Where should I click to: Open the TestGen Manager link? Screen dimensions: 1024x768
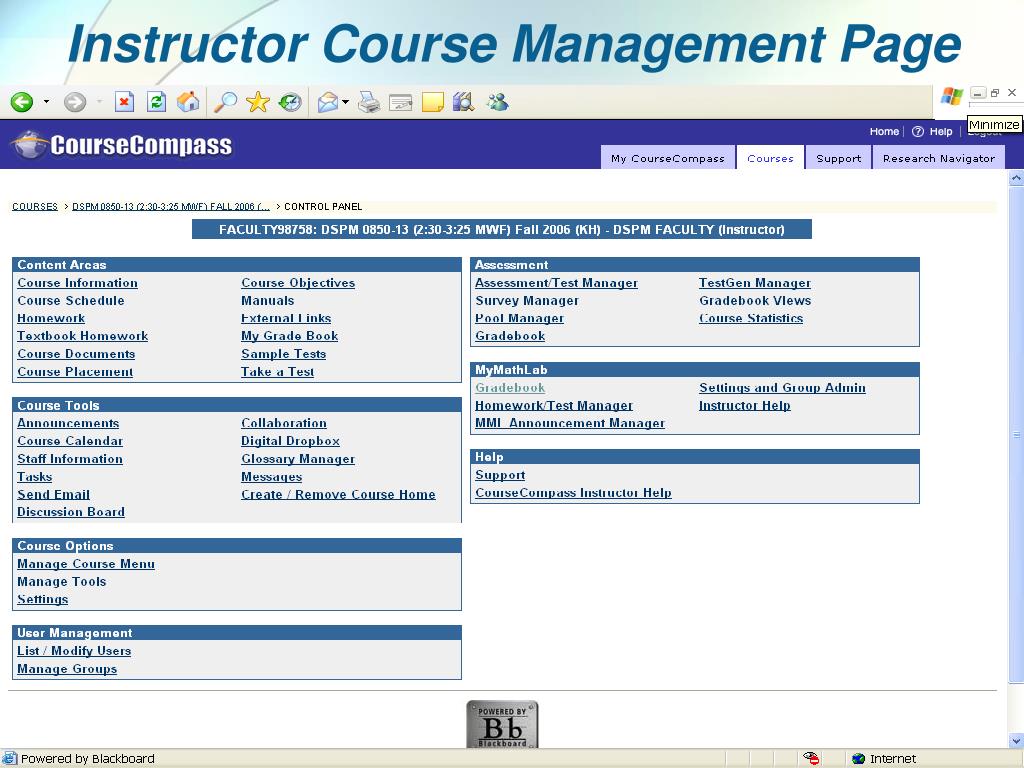pos(754,283)
